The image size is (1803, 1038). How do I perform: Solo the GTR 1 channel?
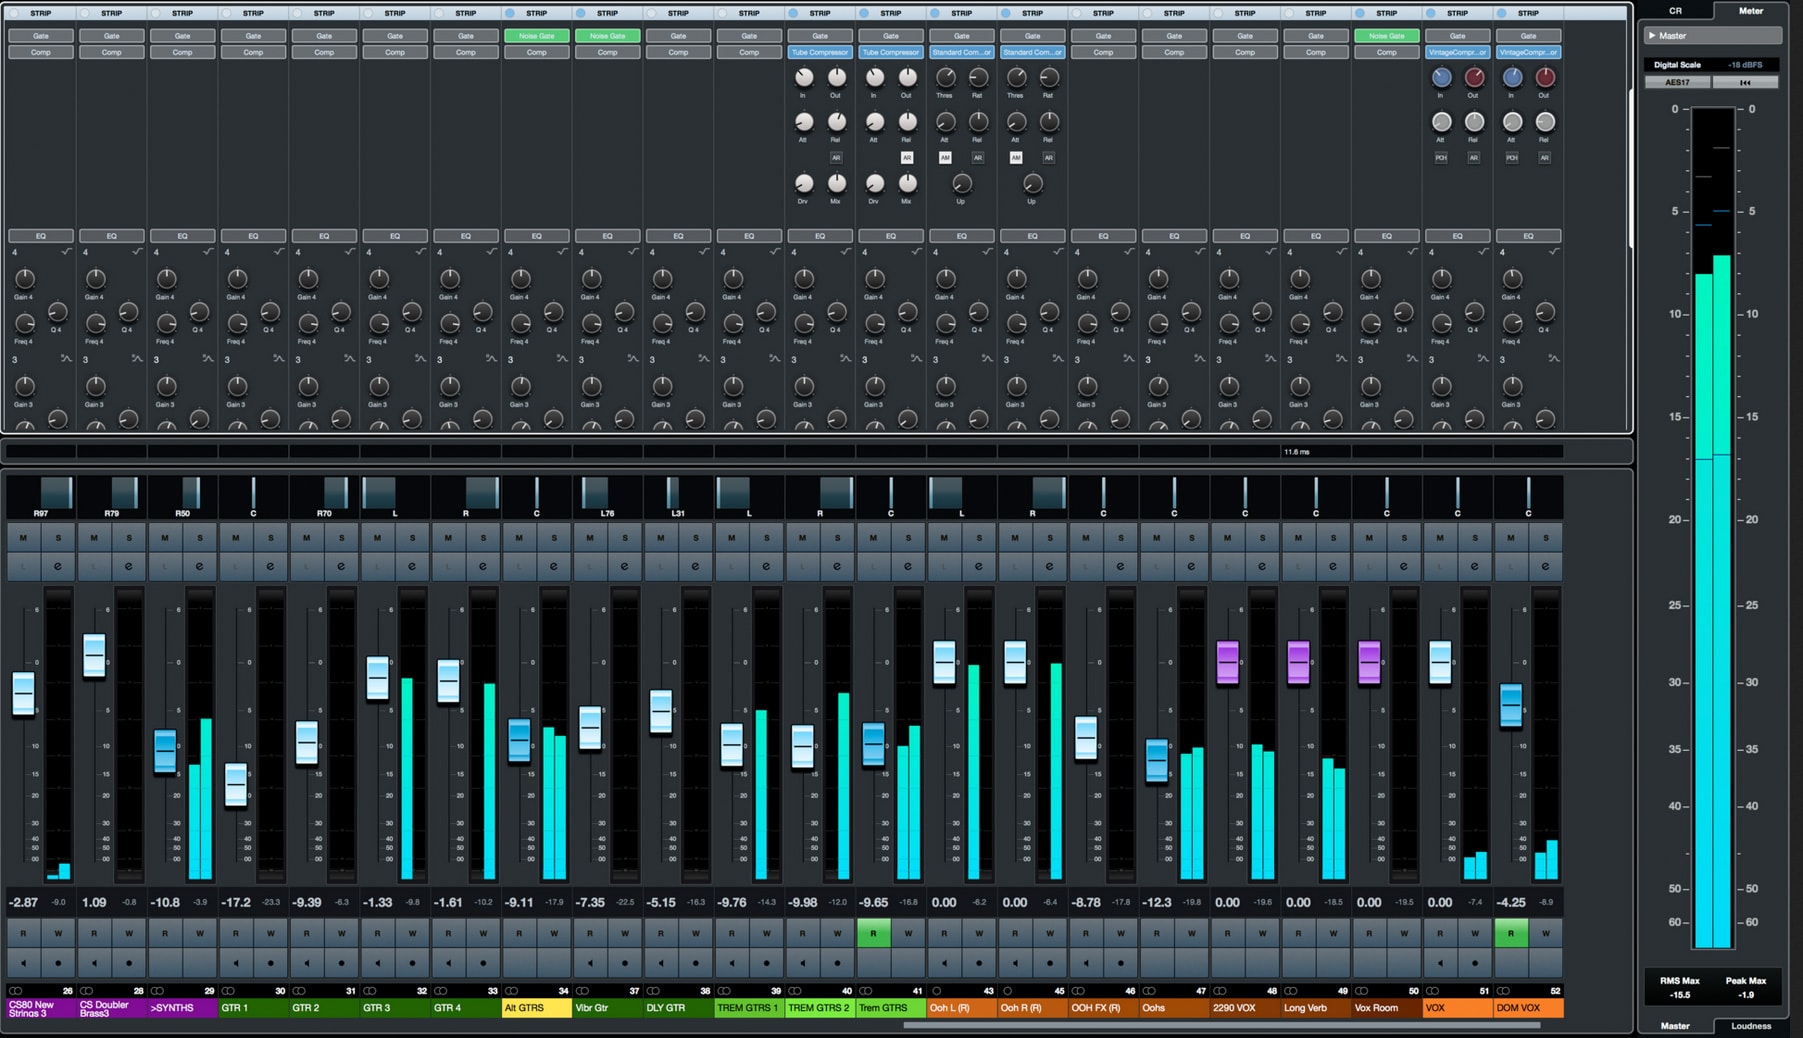271,538
